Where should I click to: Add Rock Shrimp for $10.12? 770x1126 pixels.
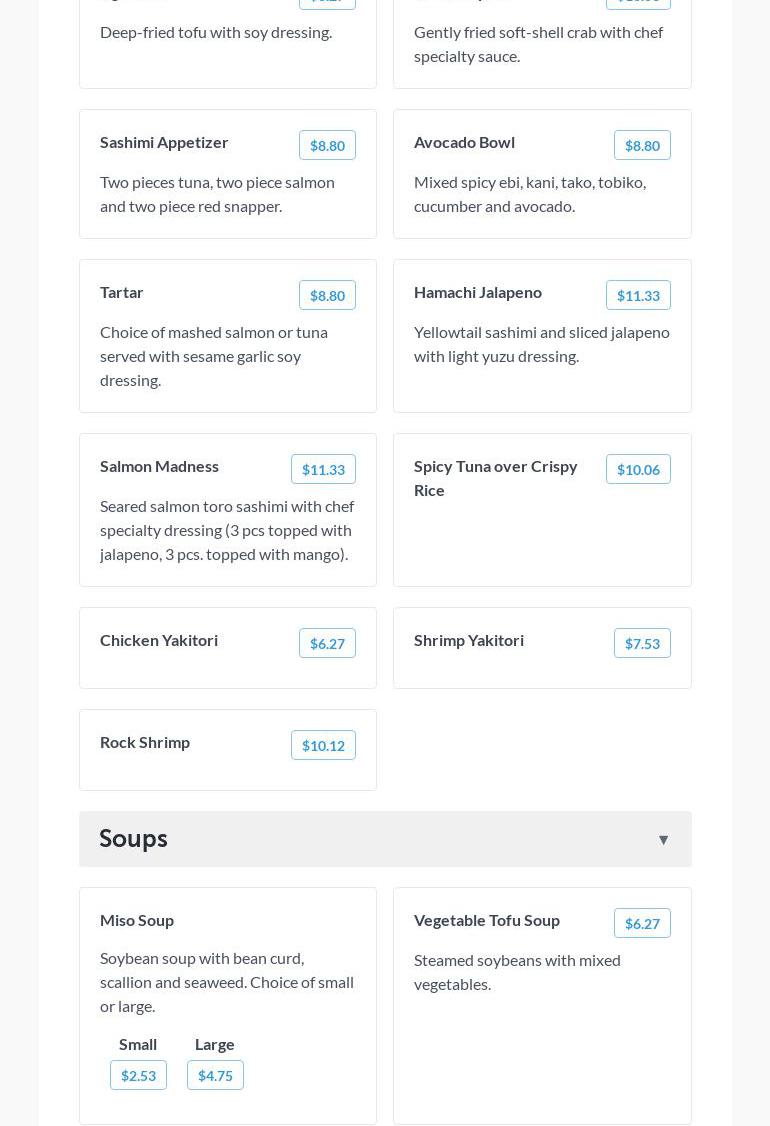point(323,745)
